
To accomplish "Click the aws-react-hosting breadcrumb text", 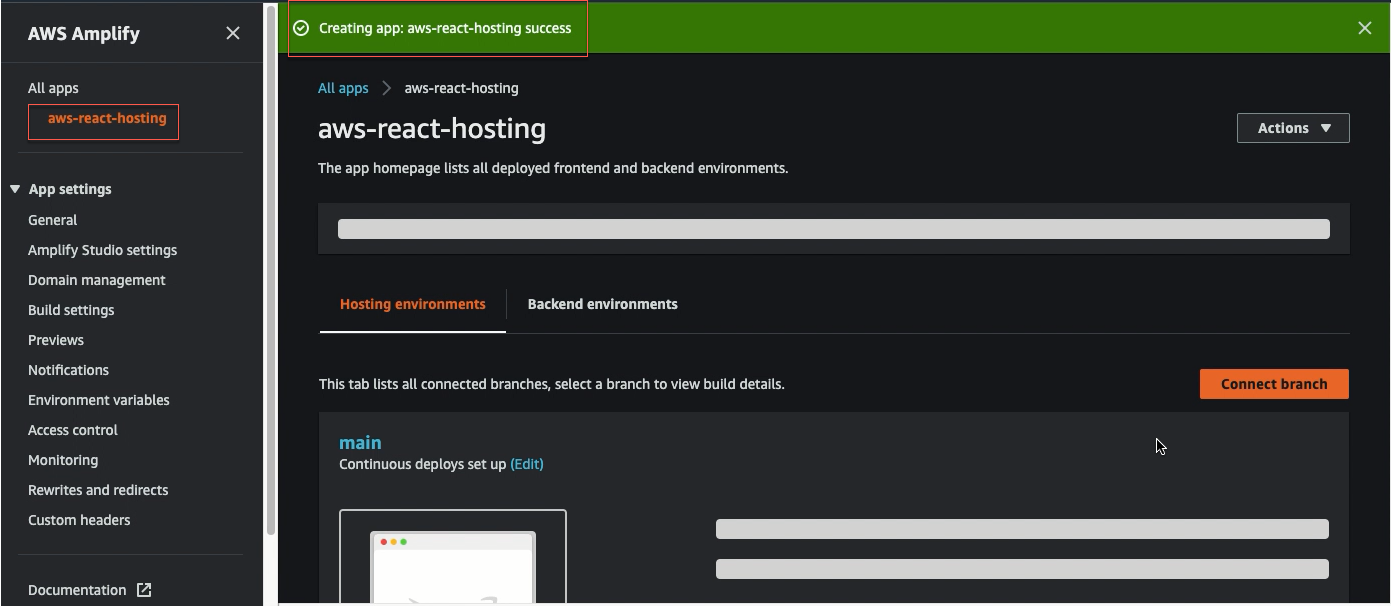I will click(x=461, y=88).
